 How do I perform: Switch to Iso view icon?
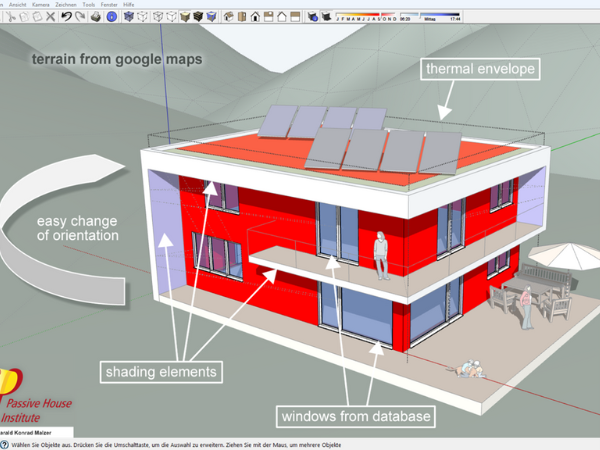pos(228,16)
